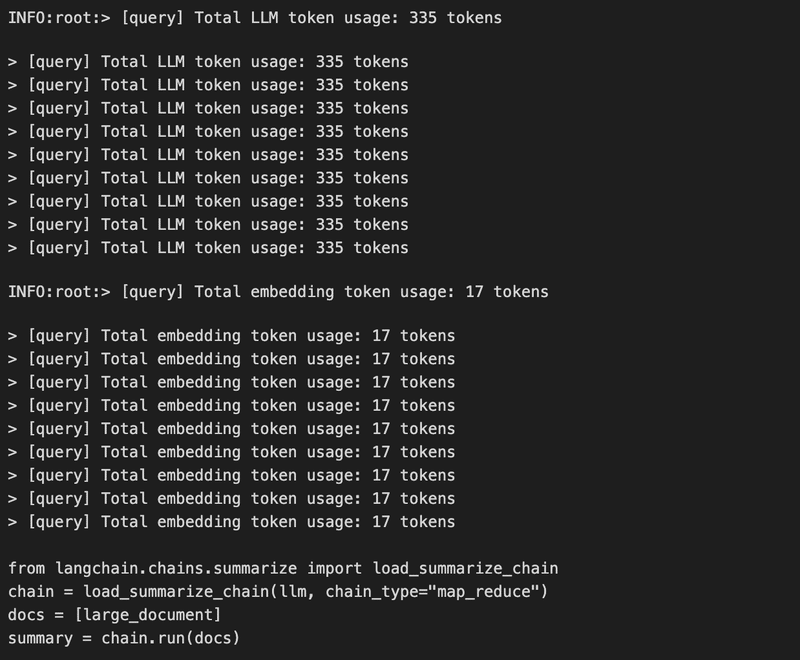Click the last plain embedding token usage line
The image size is (800, 660).
click(x=232, y=522)
